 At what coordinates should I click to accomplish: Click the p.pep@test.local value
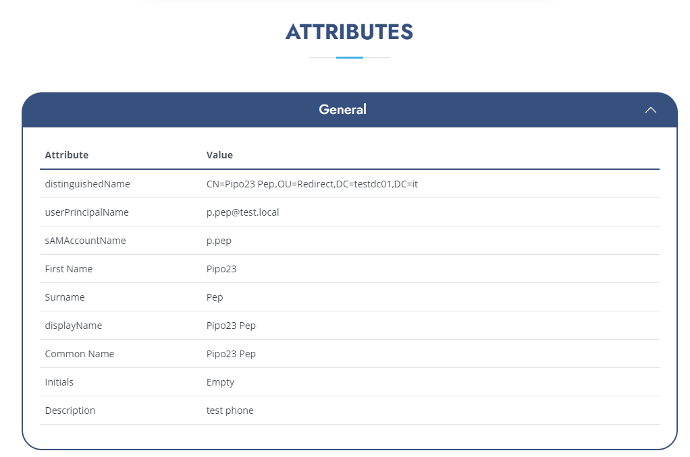242,212
